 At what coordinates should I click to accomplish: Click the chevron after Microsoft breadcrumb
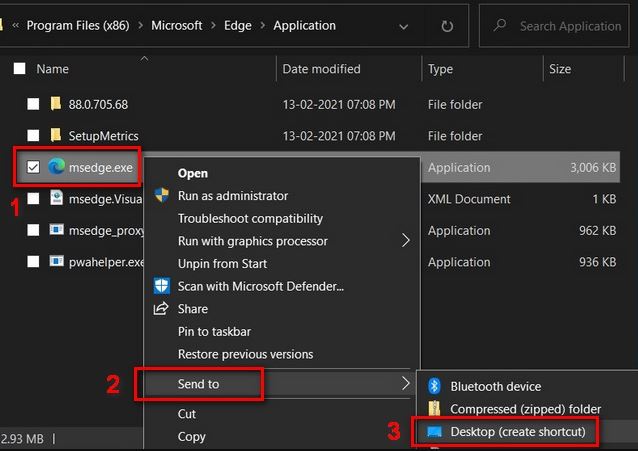coord(213,26)
